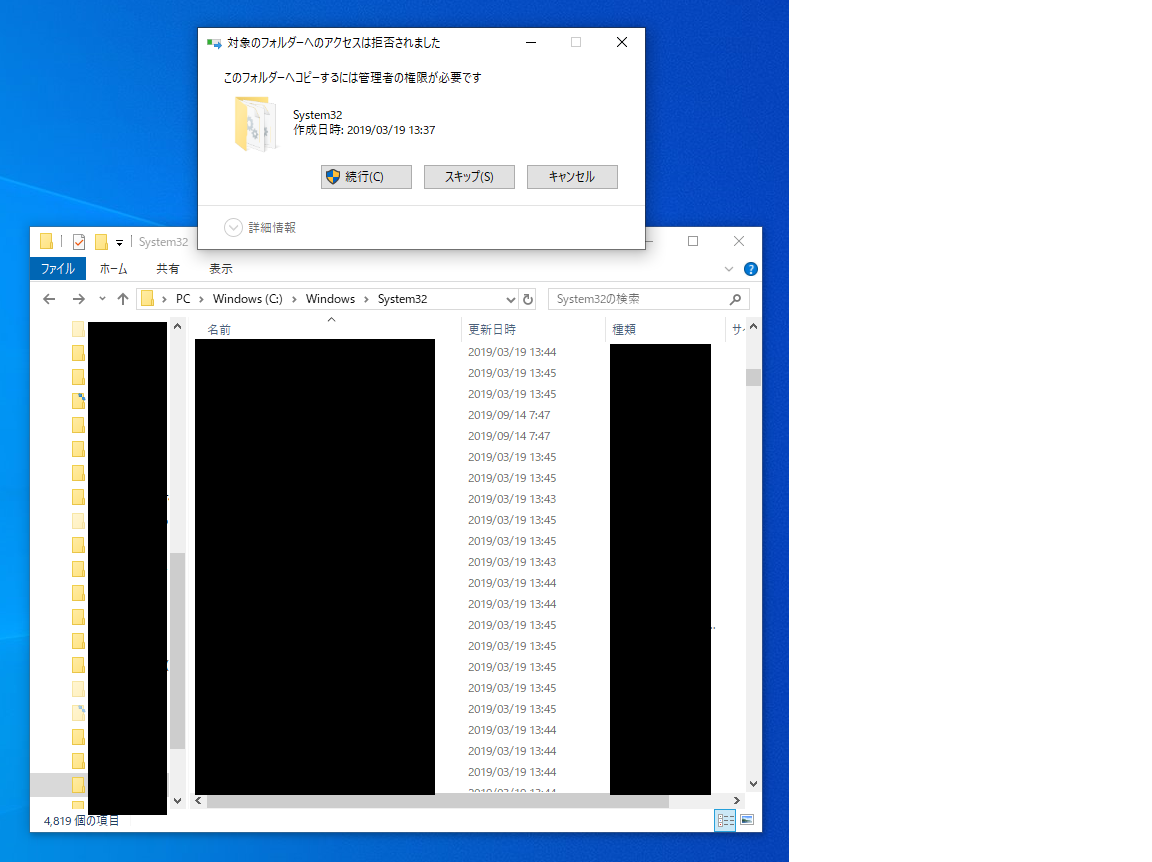Sort by 更新日時 column header
Image resolution: width=1152 pixels, height=862 pixels.
[x=492, y=330]
